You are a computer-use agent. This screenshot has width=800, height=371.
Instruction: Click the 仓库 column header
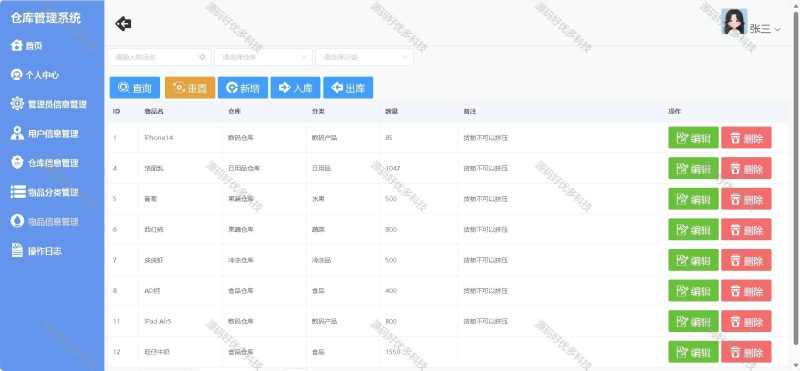click(x=234, y=111)
